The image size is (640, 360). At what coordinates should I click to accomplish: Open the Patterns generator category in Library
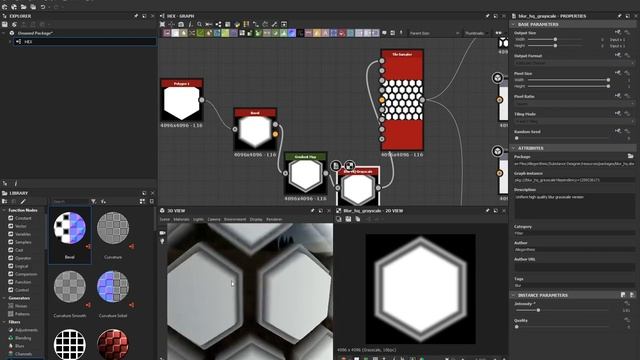click(22, 314)
